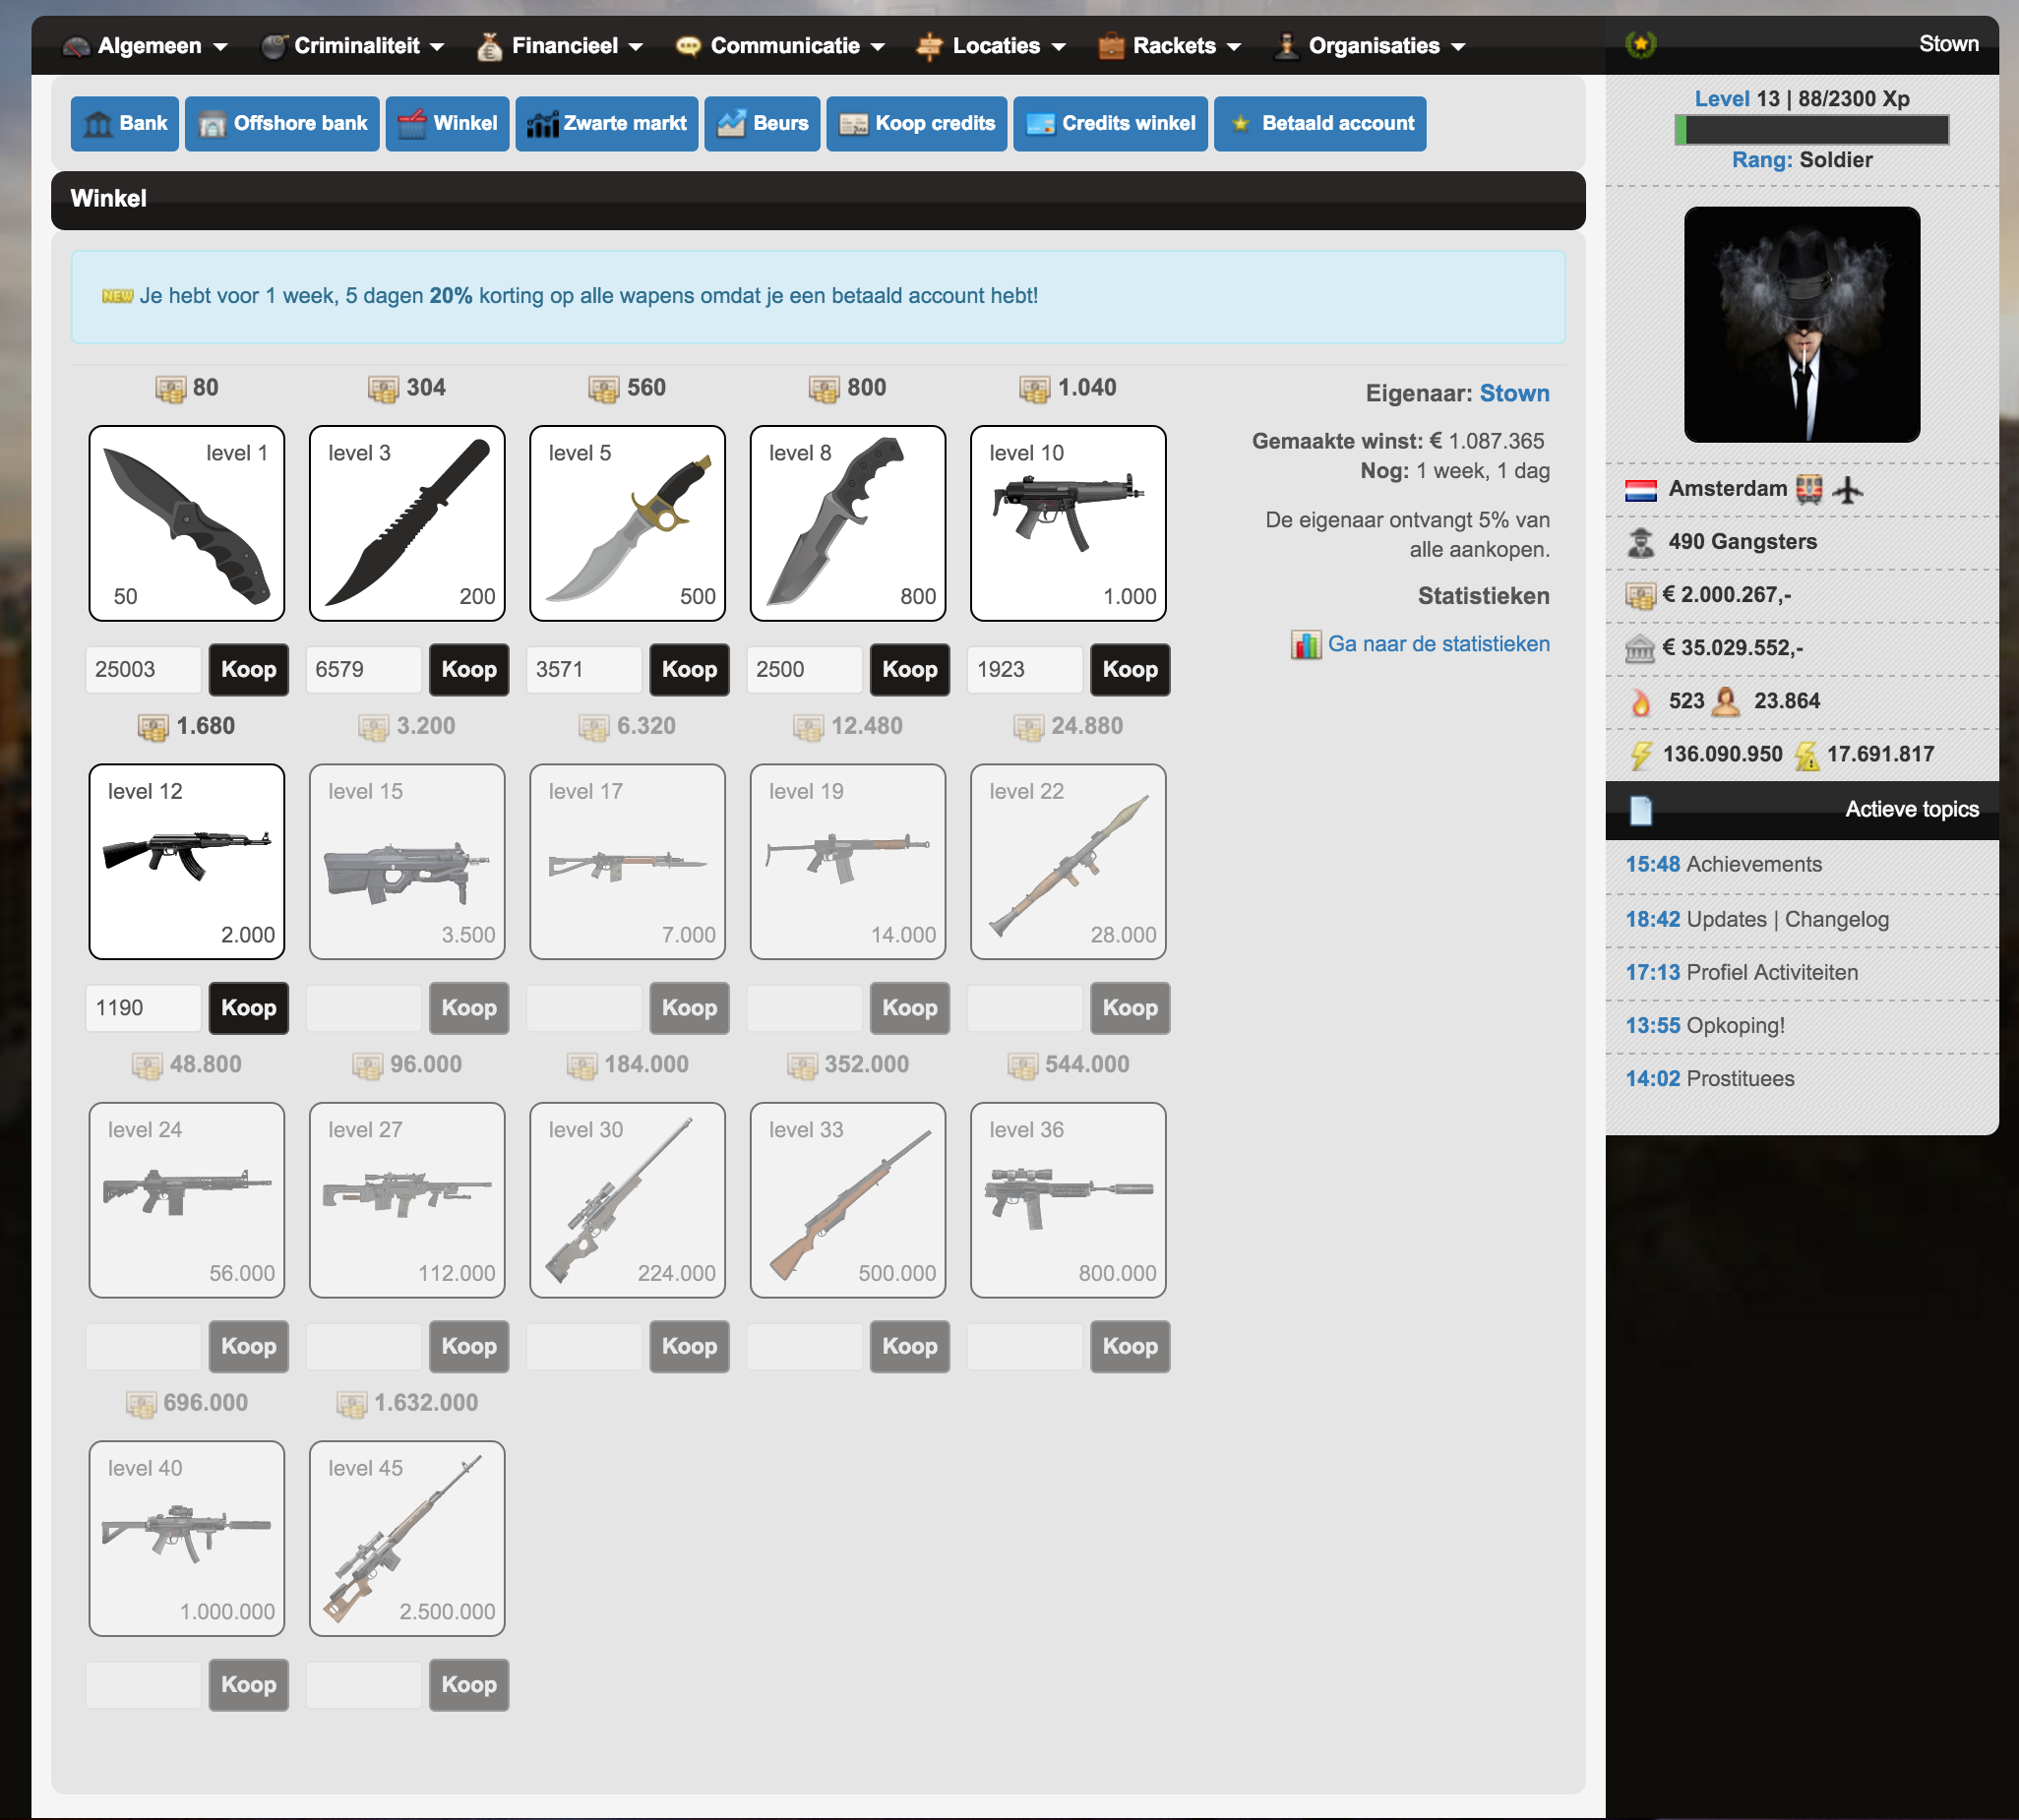Image resolution: width=2019 pixels, height=1820 pixels.
Task: Click the document icon in Actieve topics header
Action: coord(1640,810)
